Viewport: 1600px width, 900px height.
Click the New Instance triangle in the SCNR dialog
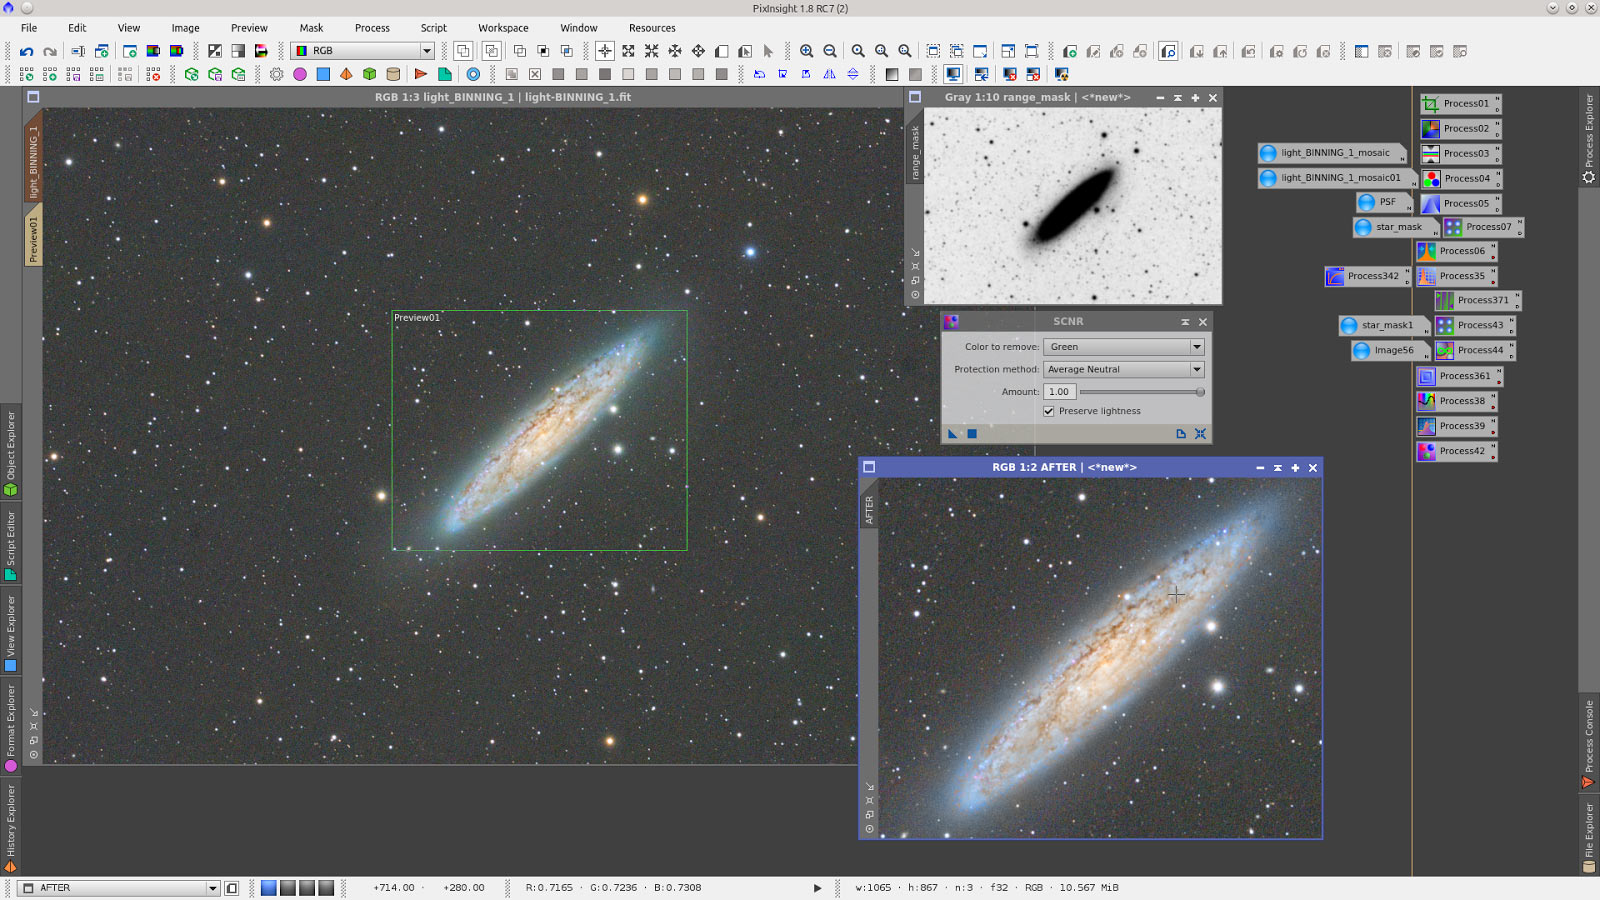click(951, 433)
